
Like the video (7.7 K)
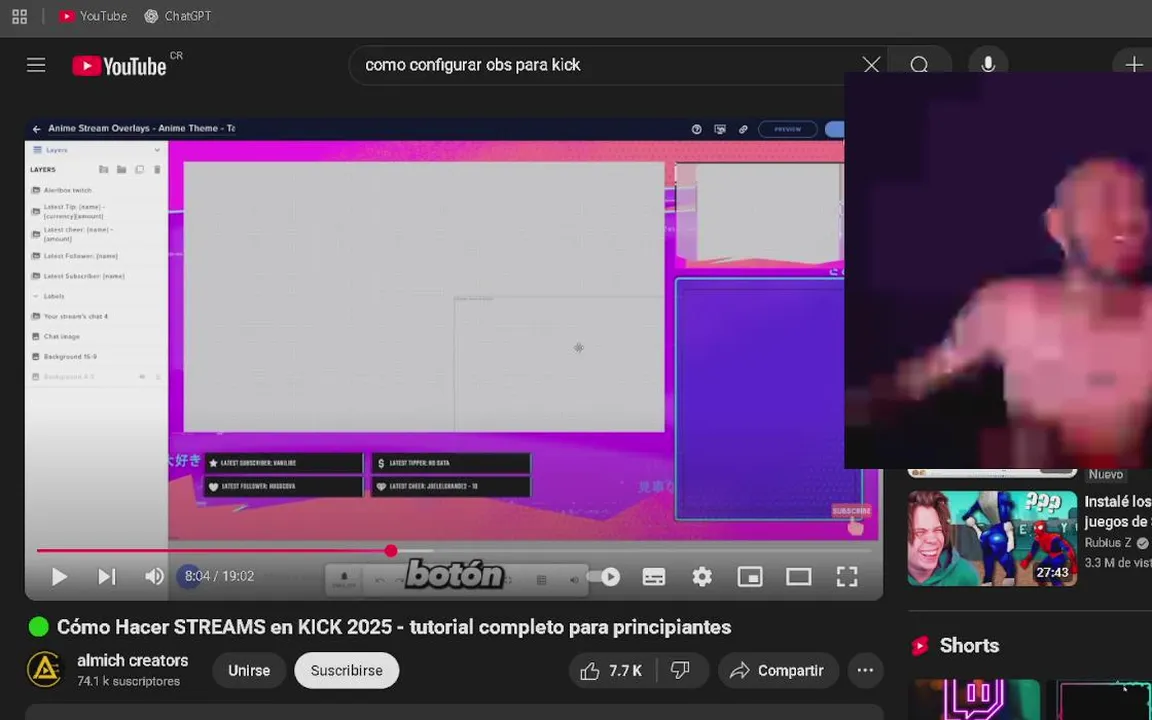tap(611, 671)
